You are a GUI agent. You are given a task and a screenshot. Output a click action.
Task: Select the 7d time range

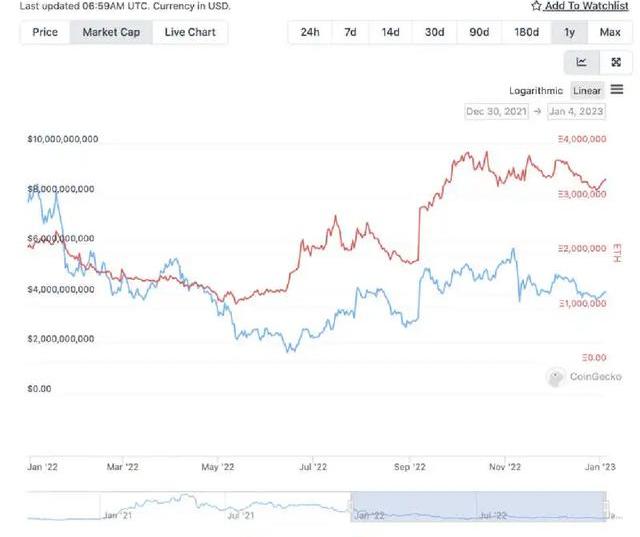(350, 32)
